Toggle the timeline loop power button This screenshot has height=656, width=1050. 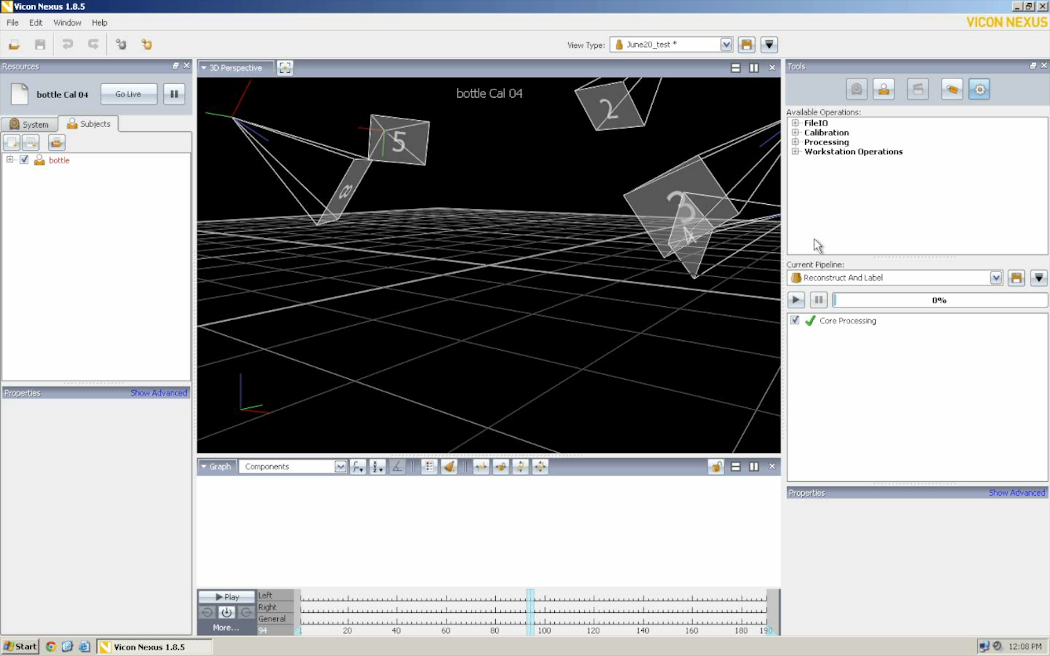[x=226, y=612]
